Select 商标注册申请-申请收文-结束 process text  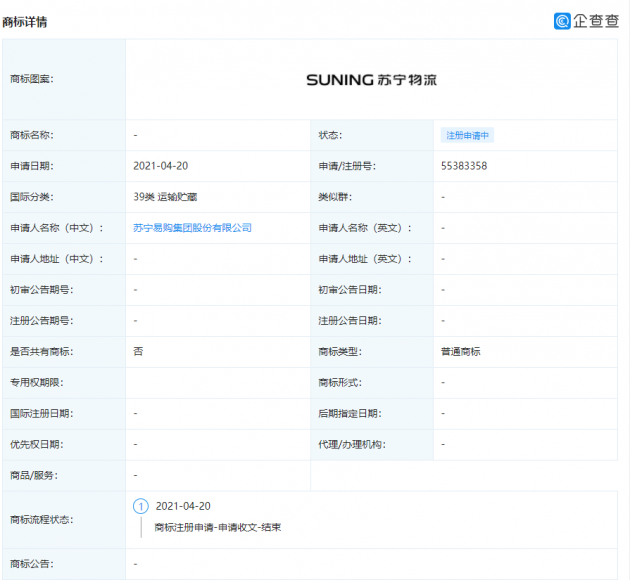(x=218, y=527)
